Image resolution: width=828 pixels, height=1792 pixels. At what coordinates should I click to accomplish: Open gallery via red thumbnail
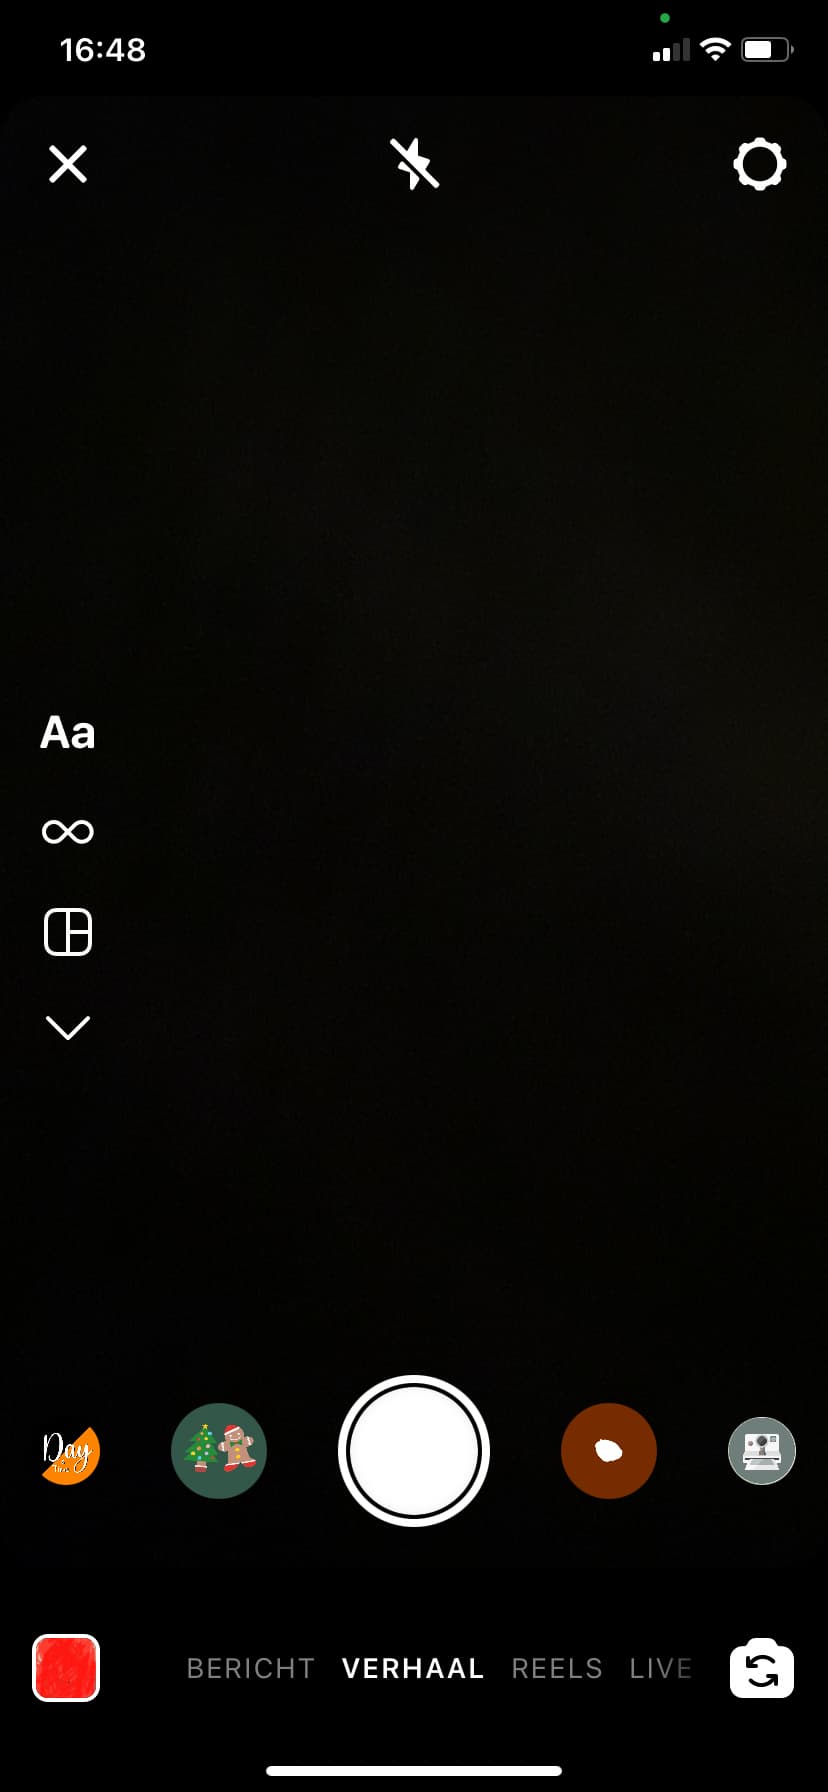pyautogui.click(x=66, y=1668)
